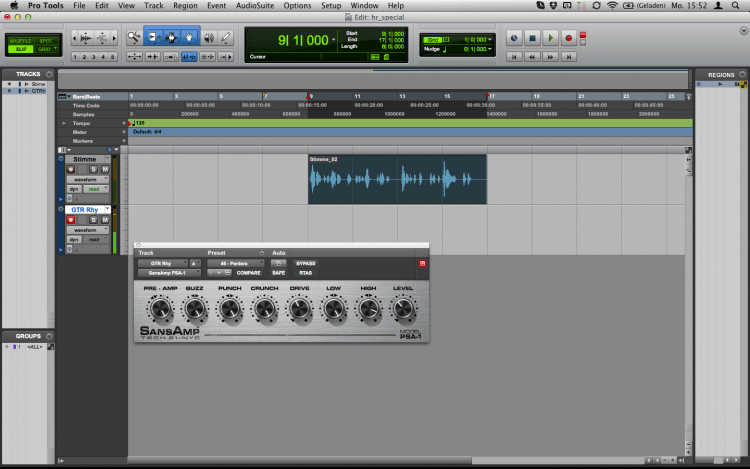Click zoom preset button 1
The image size is (750, 469).
[x=75, y=57]
